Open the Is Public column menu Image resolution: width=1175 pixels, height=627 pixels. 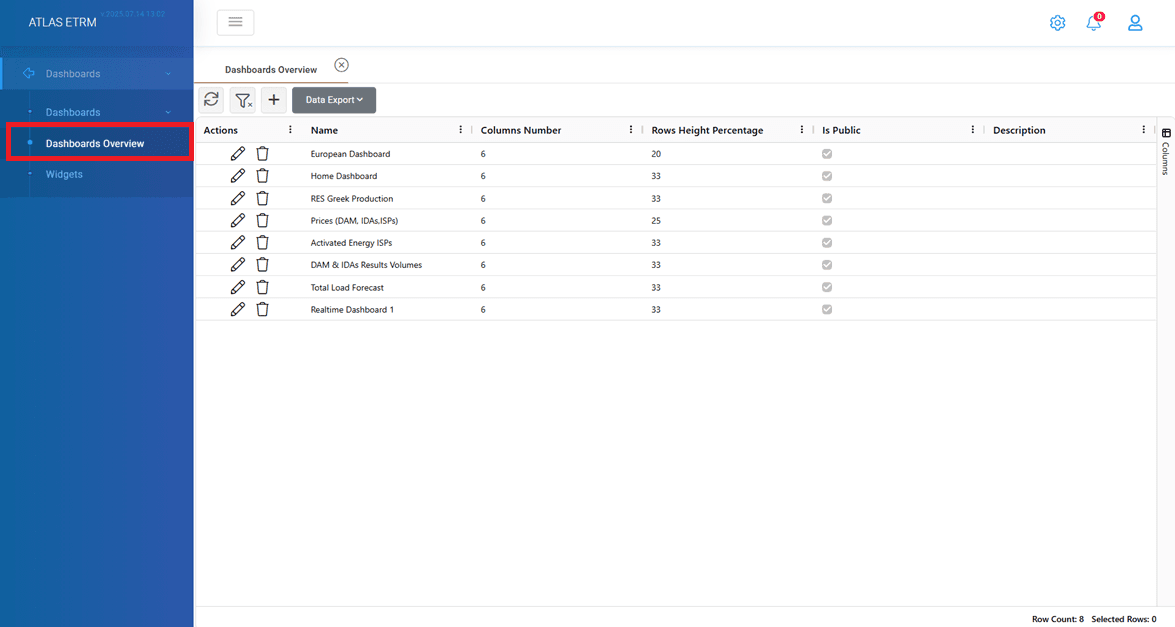coord(973,130)
